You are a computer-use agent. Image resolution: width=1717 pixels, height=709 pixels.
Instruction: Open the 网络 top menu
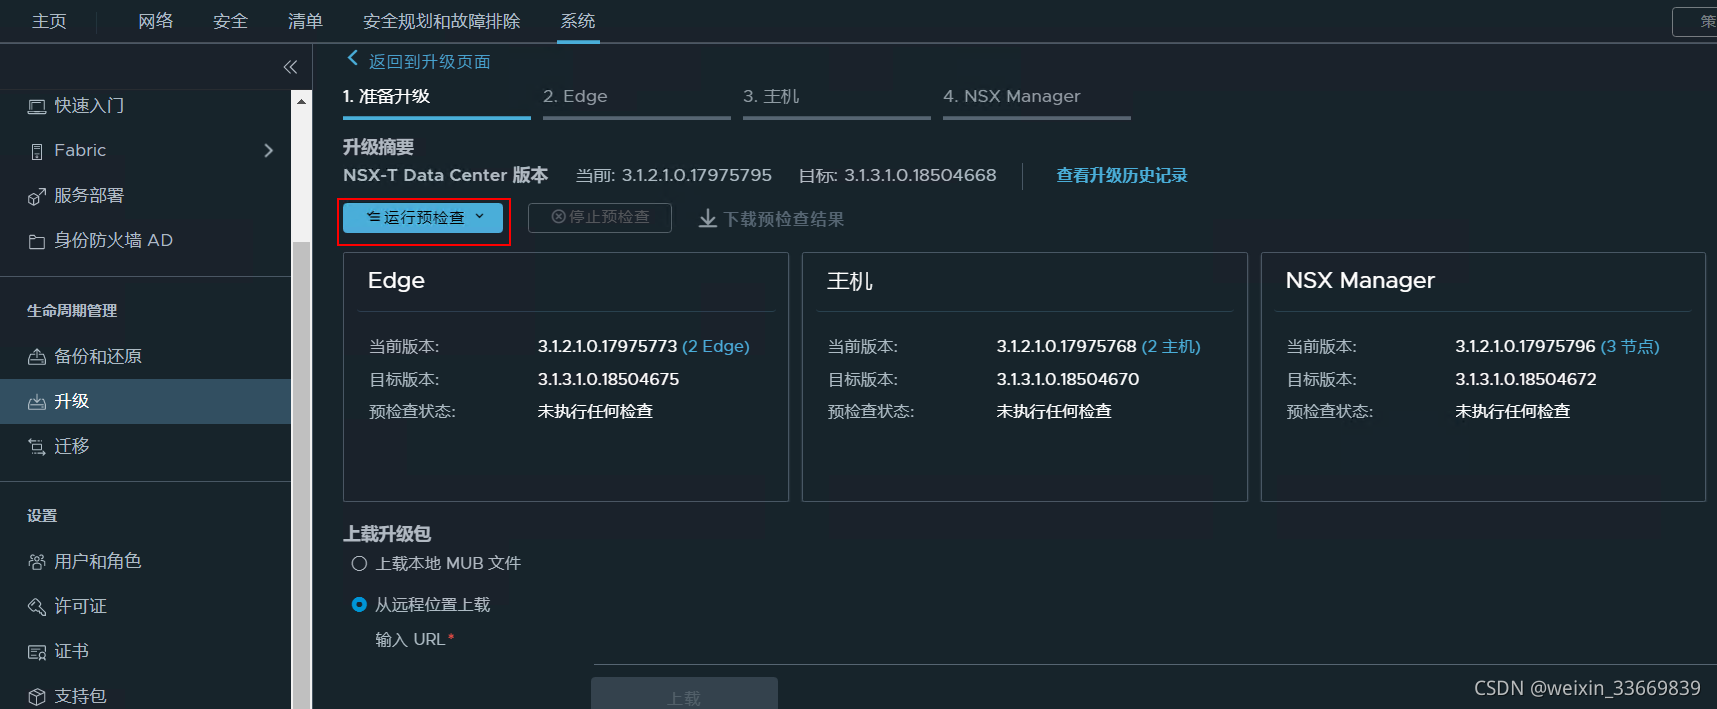[156, 21]
